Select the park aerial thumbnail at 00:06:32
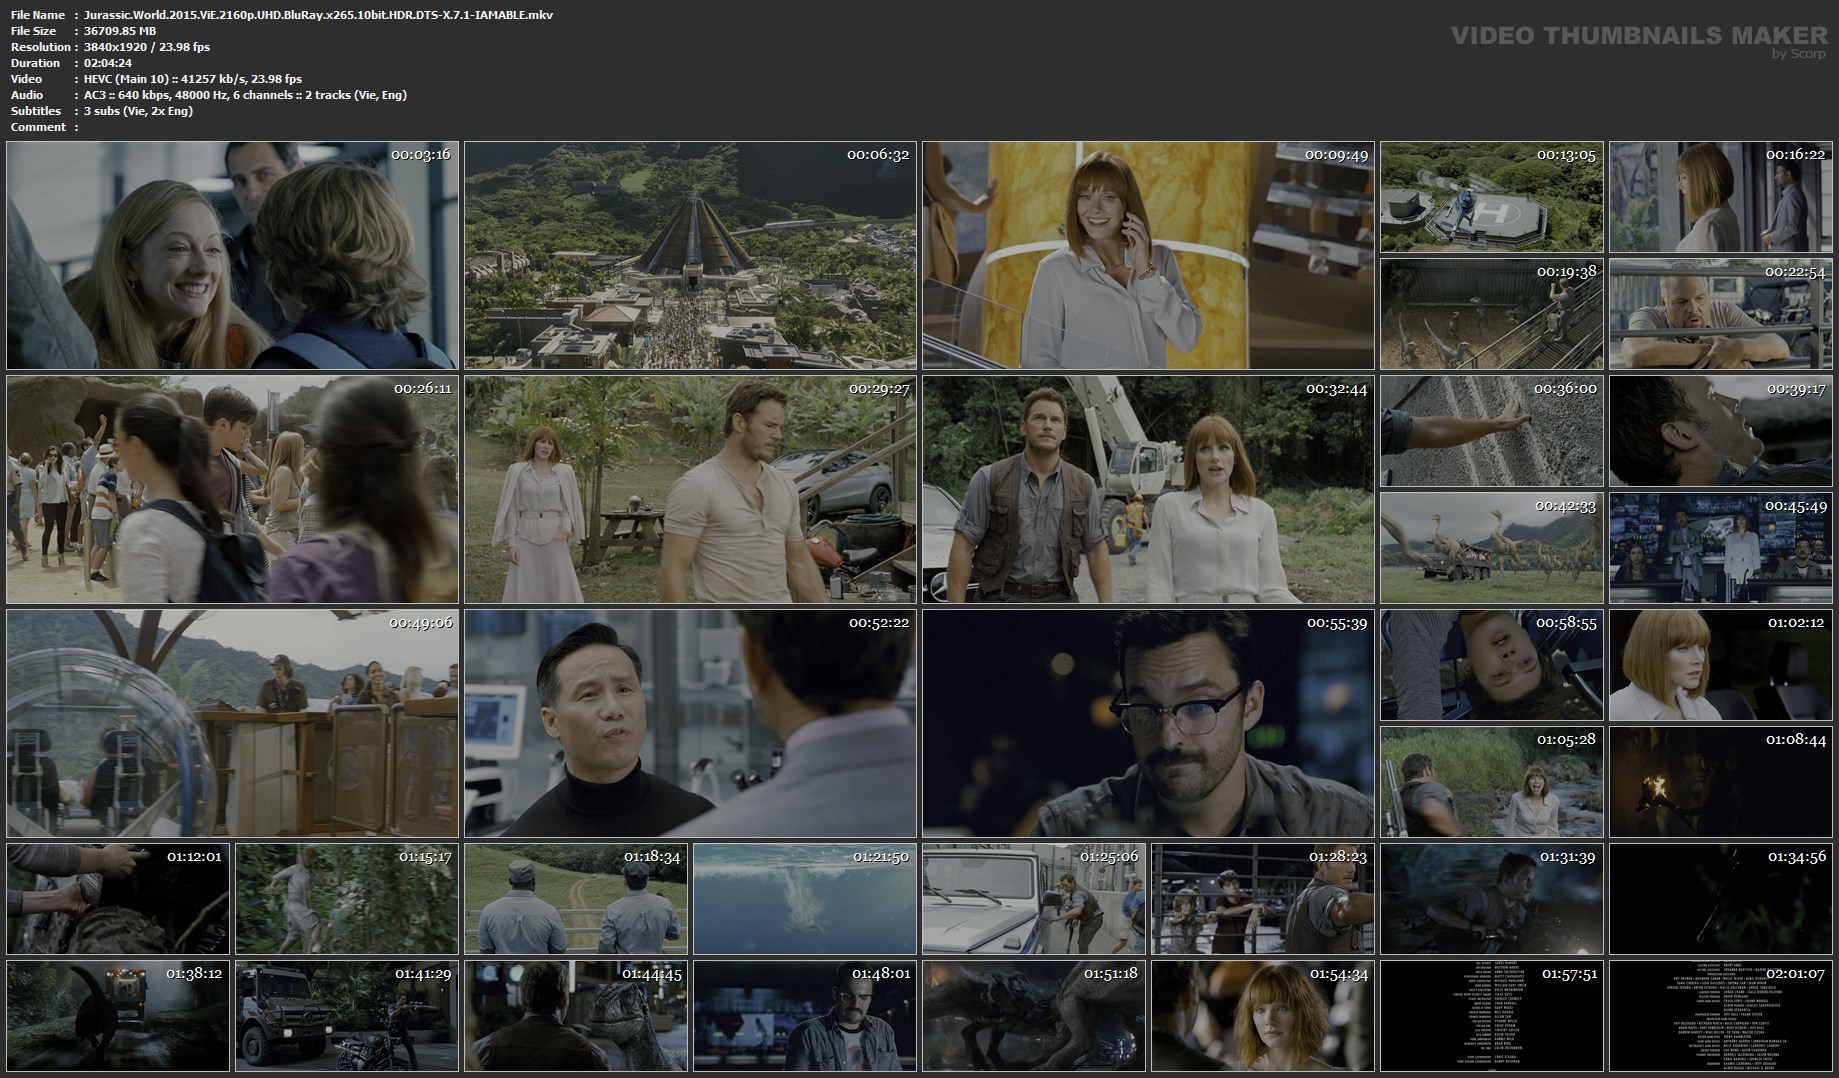 pyautogui.click(x=690, y=256)
